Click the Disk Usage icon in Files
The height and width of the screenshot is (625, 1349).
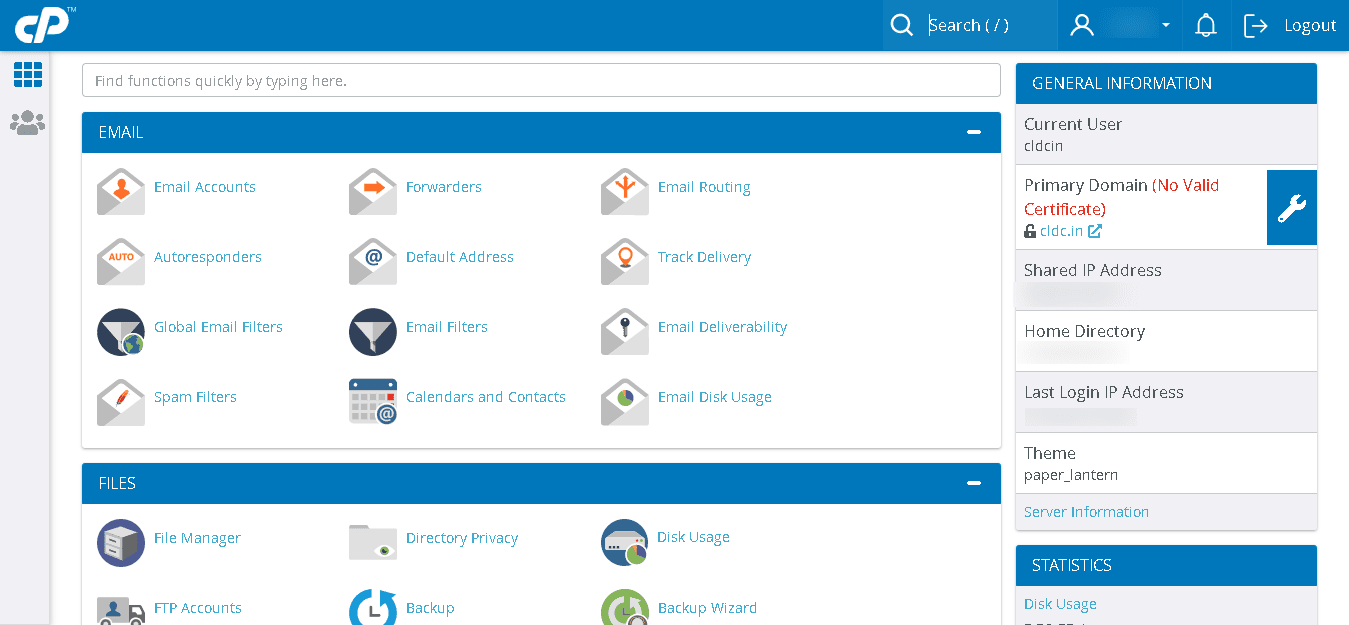tap(625, 542)
